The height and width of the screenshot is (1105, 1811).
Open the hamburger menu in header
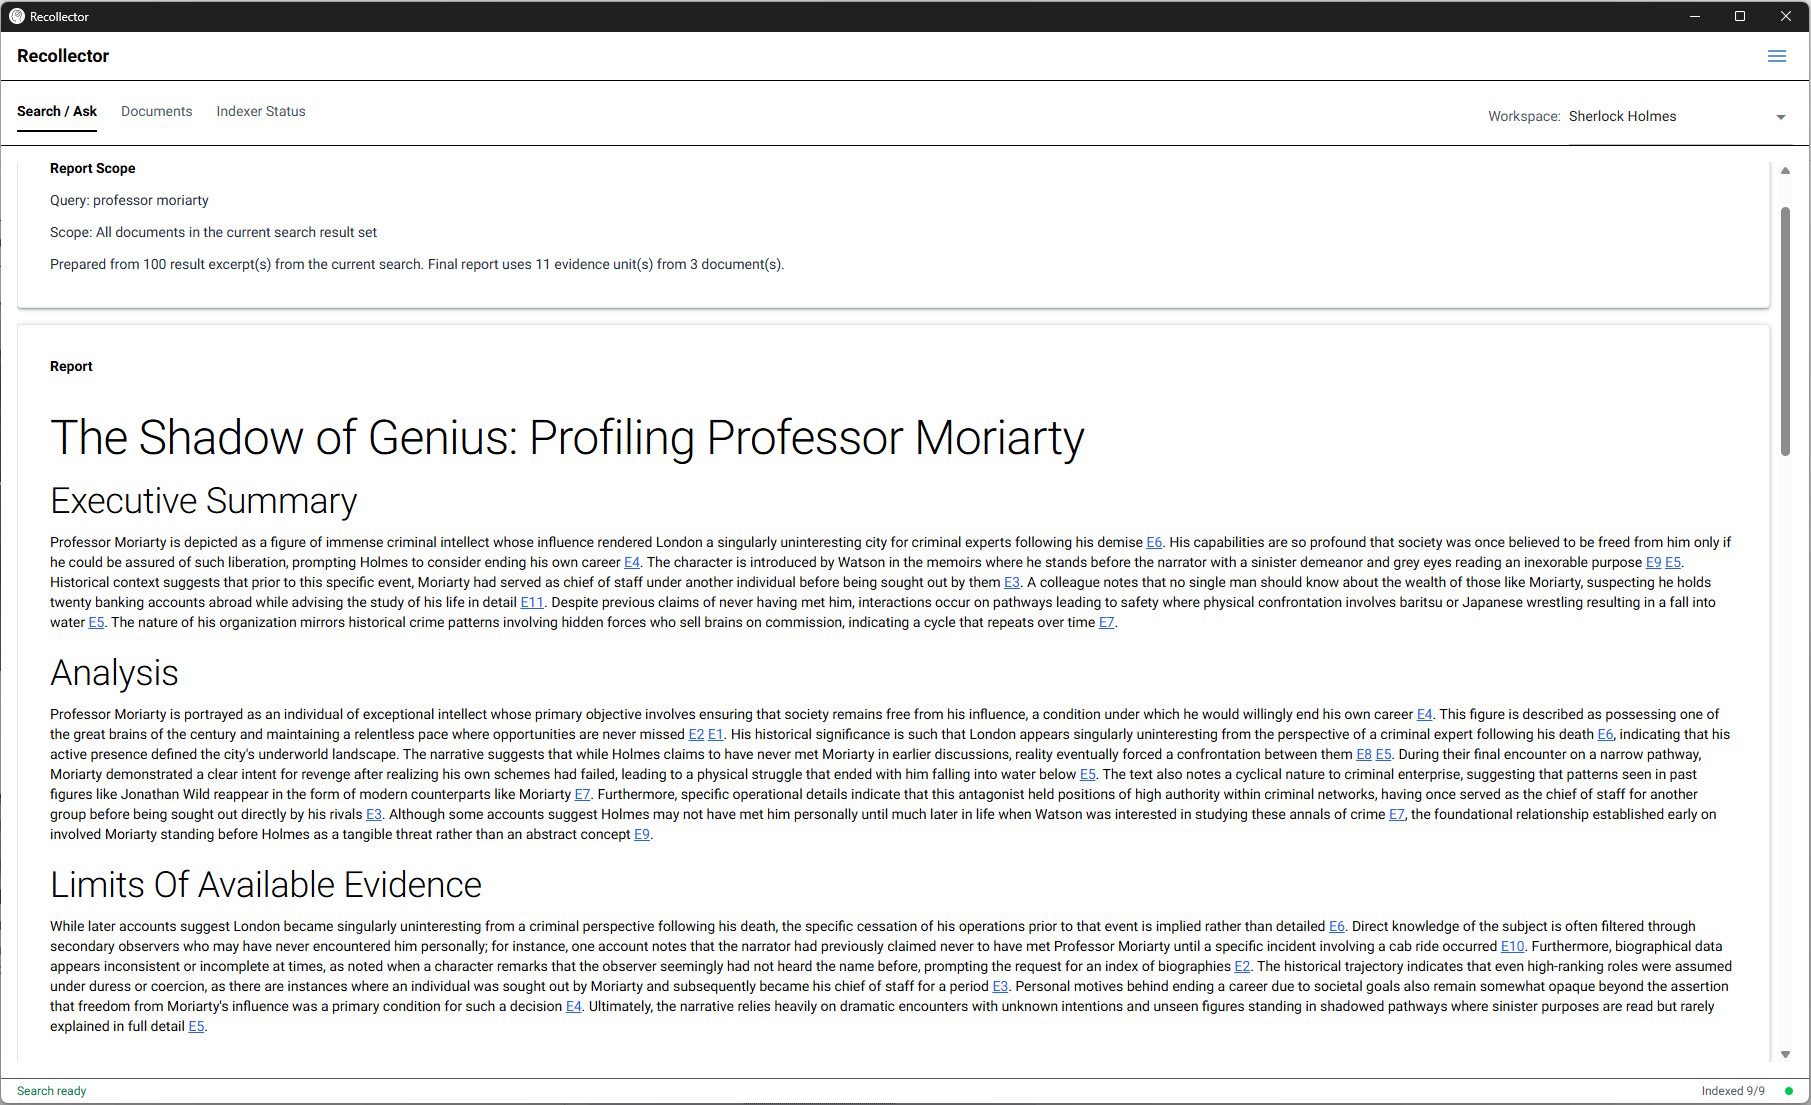coord(1776,56)
